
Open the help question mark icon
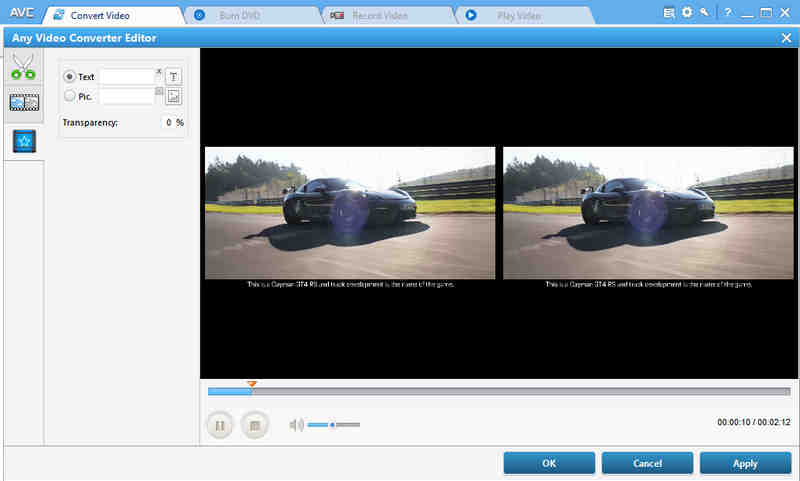click(728, 12)
